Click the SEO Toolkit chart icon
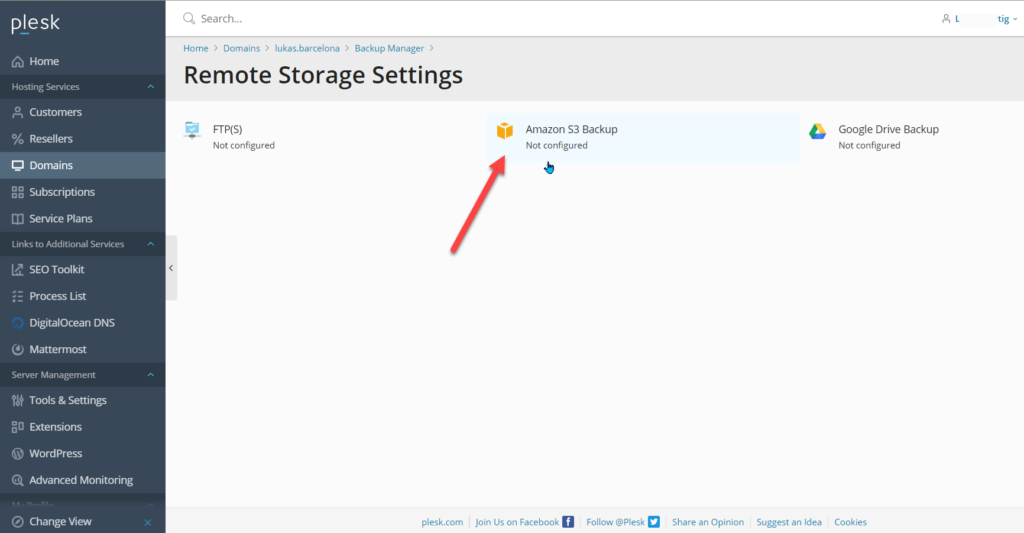The image size is (1024, 533). (x=18, y=269)
